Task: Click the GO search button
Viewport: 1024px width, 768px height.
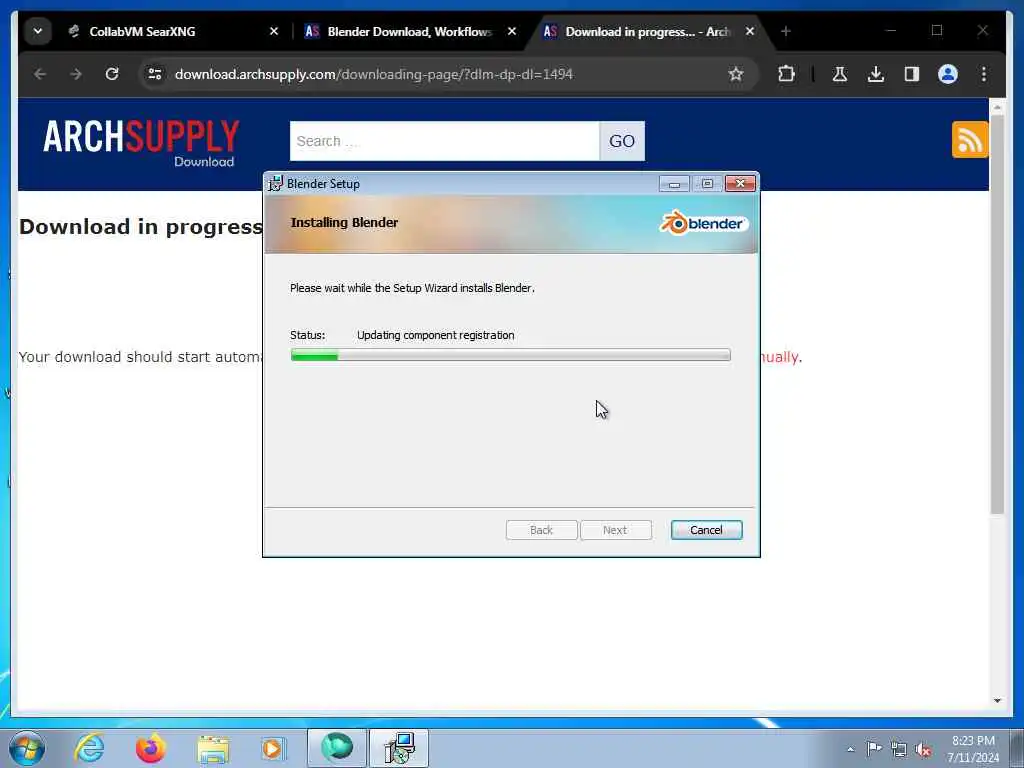Action: coord(622,141)
